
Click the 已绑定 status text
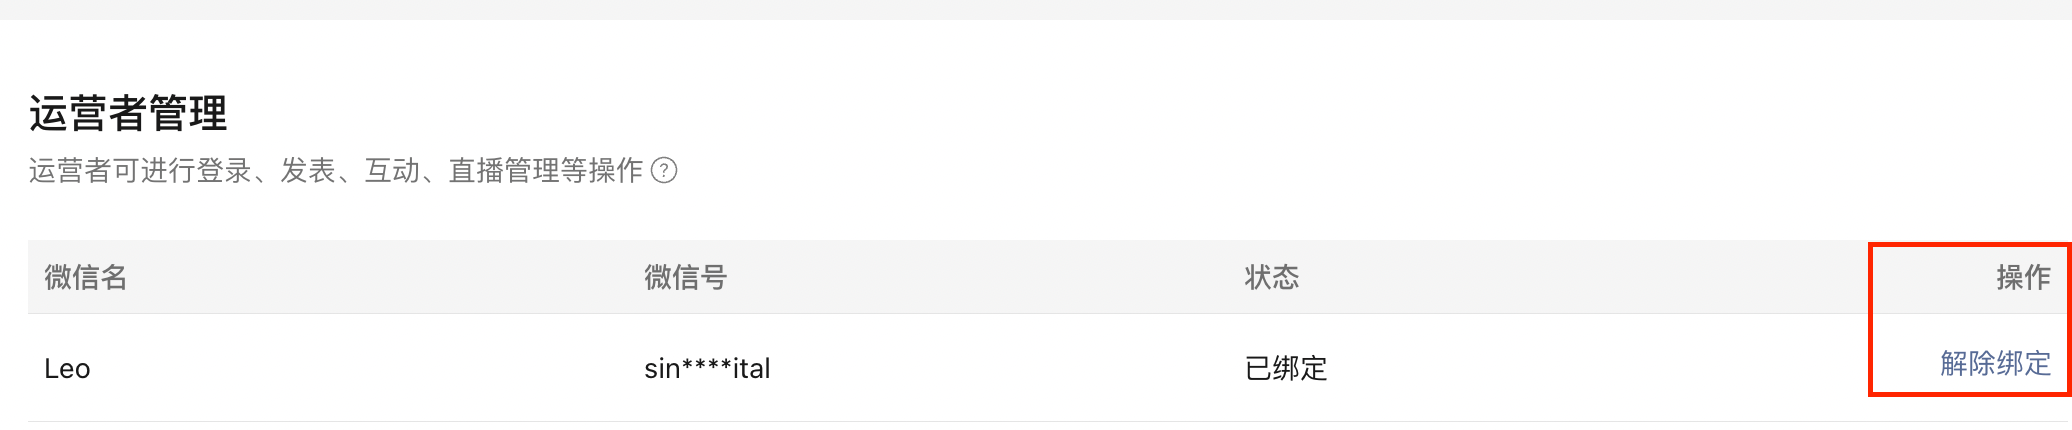pyautogui.click(x=1286, y=369)
